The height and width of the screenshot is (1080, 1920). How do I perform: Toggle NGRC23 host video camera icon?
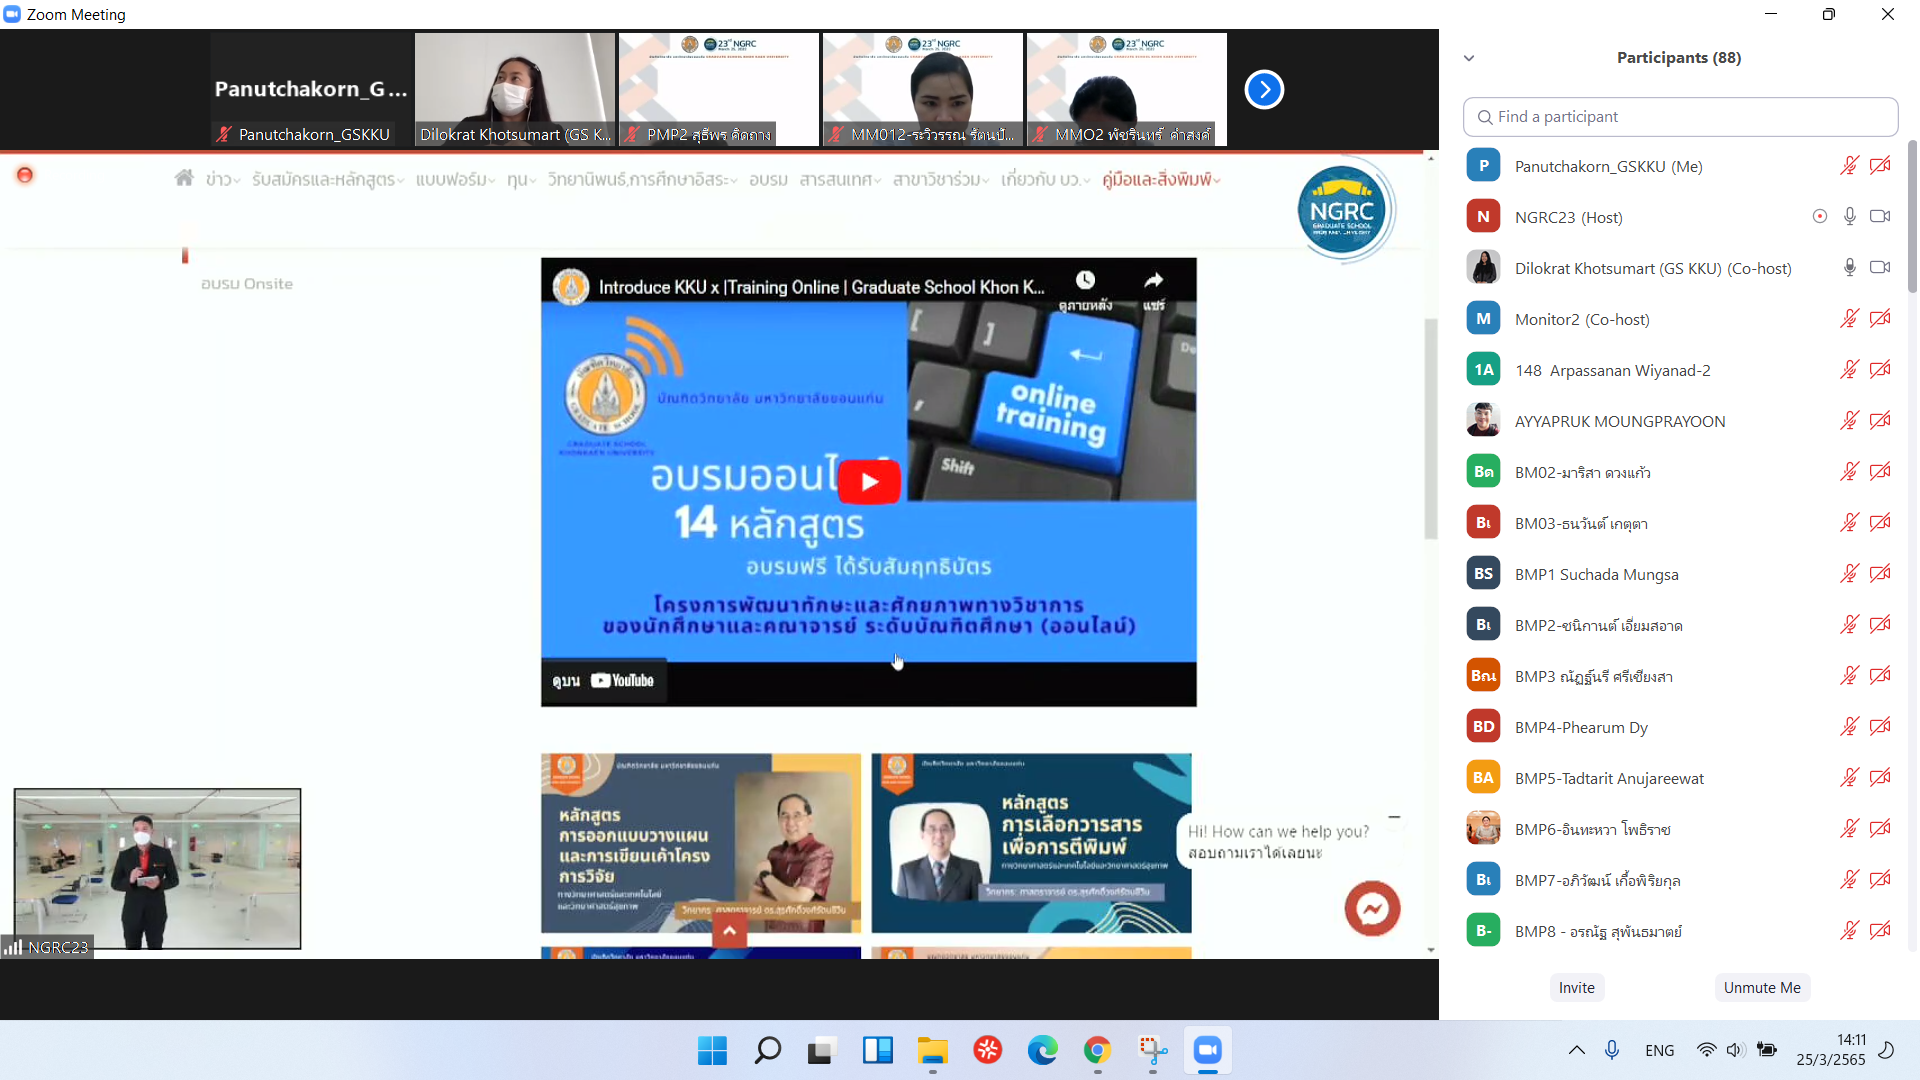(1880, 217)
